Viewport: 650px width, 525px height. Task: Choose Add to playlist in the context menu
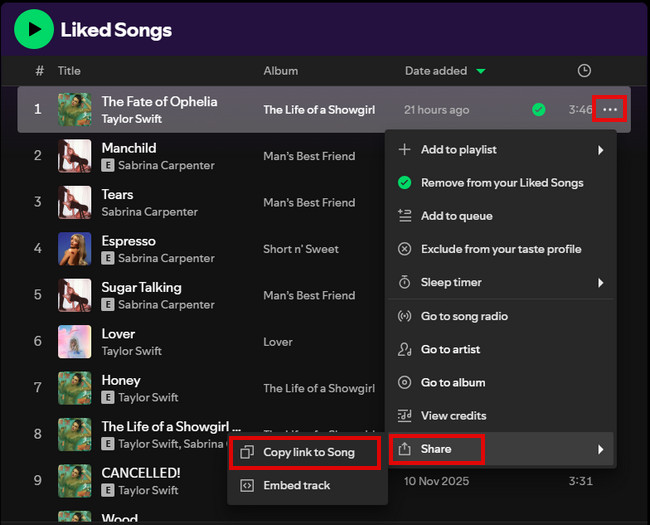tap(501, 150)
